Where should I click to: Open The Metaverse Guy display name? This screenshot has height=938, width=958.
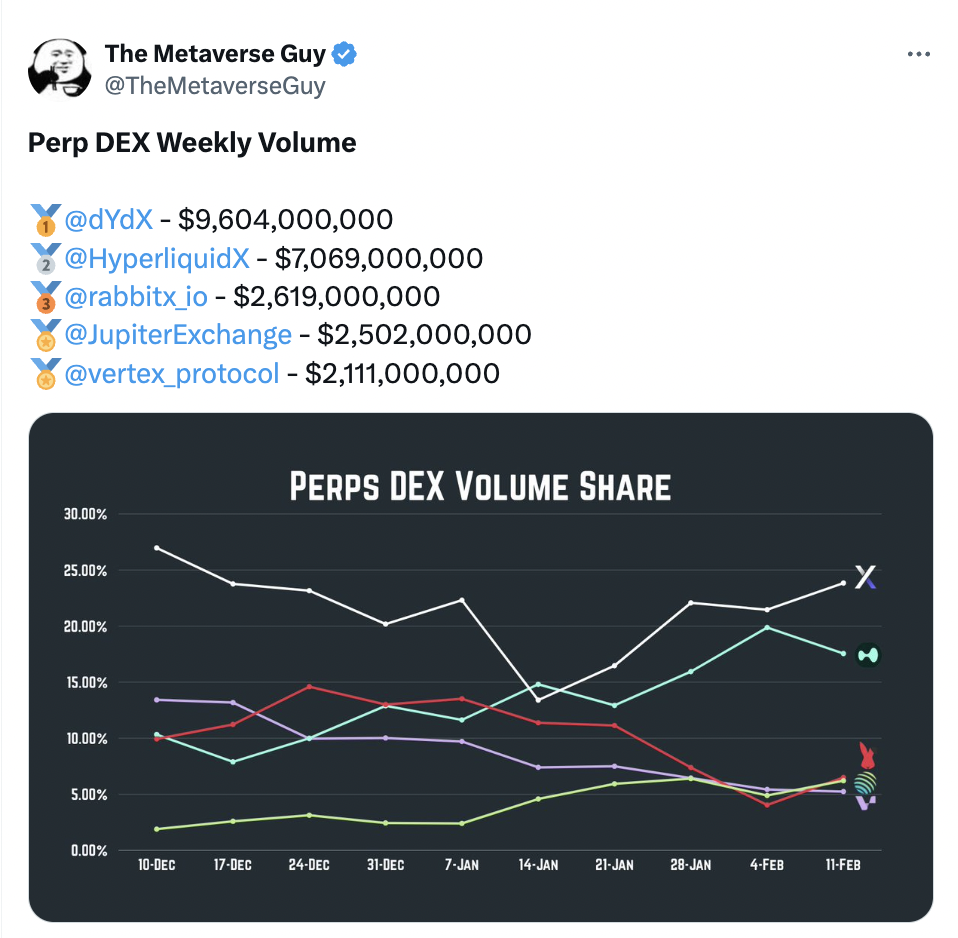pos(215,54)
